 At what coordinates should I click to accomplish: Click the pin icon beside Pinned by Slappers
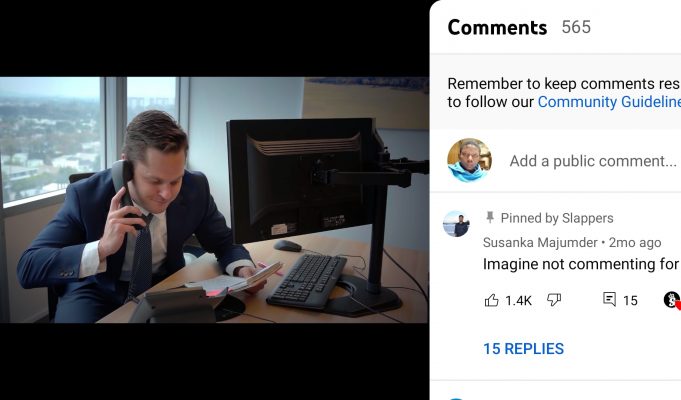pyautogui.click(x=490, y=217)
